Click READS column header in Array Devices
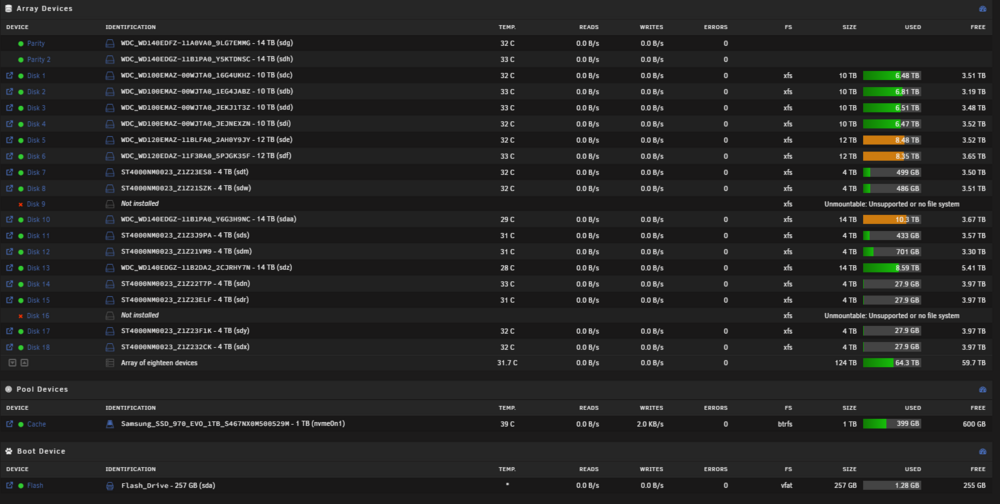 589,27
